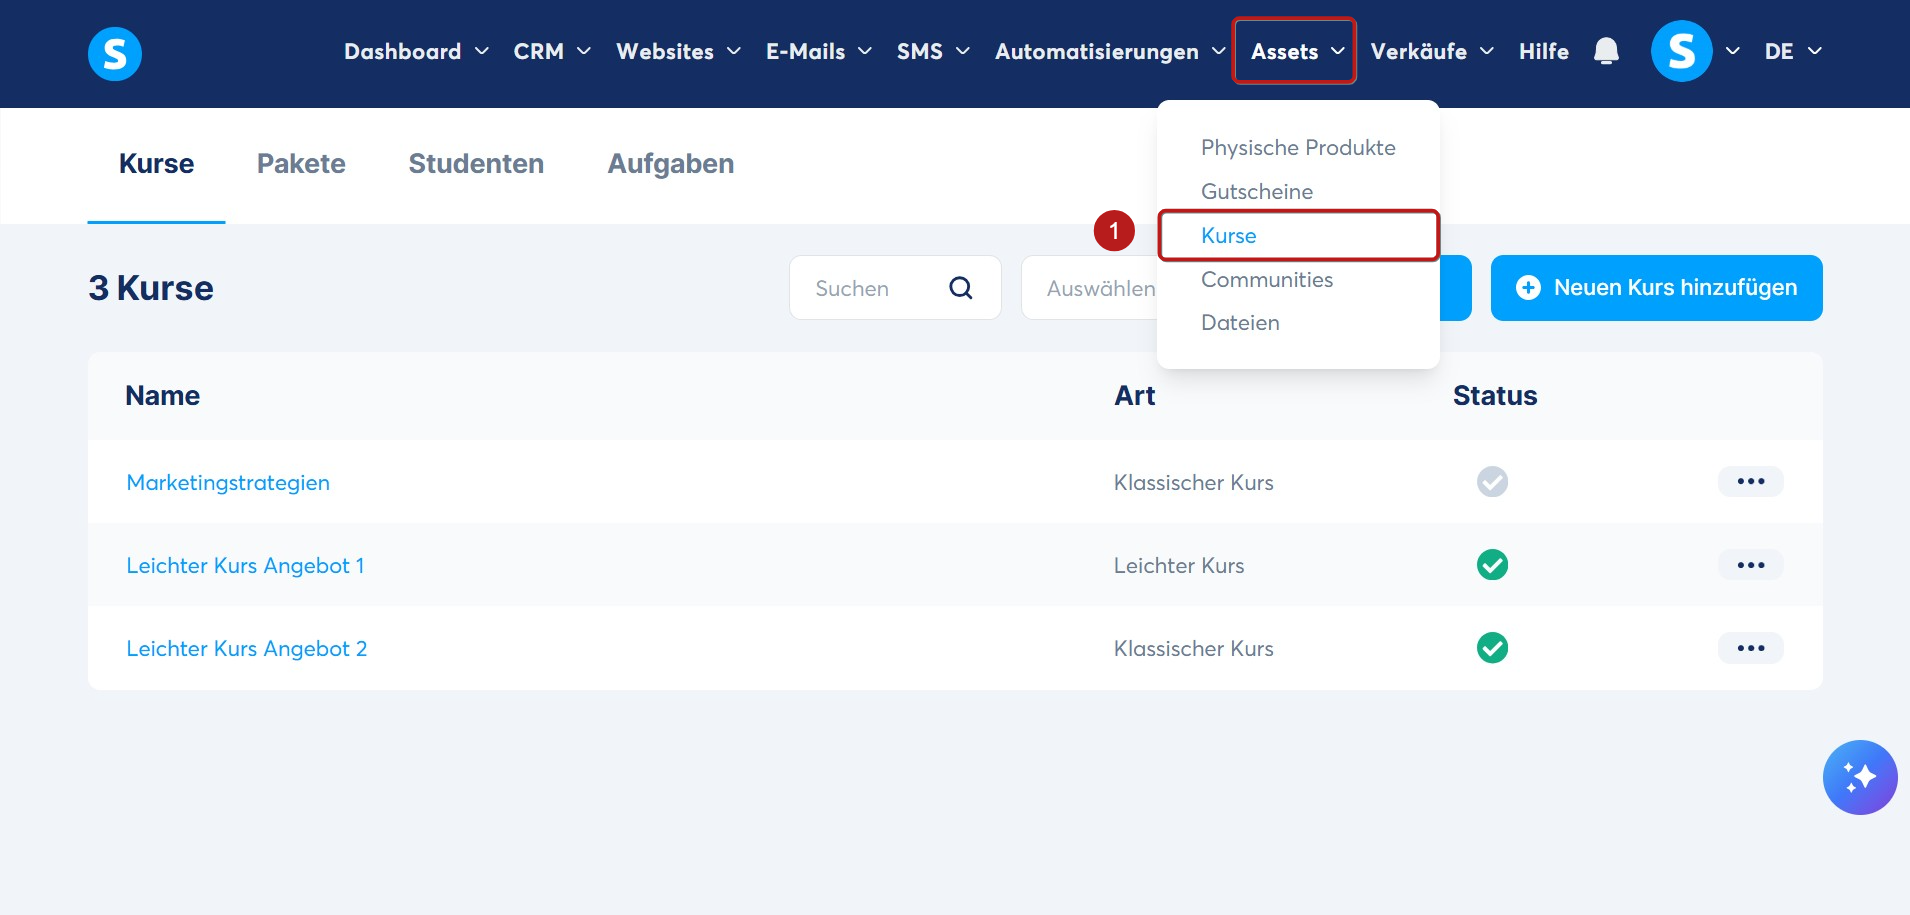Select Physische Produkte from Assets menu
The height and width of the screenshot is (915, 1910).
coord(1298,148)
